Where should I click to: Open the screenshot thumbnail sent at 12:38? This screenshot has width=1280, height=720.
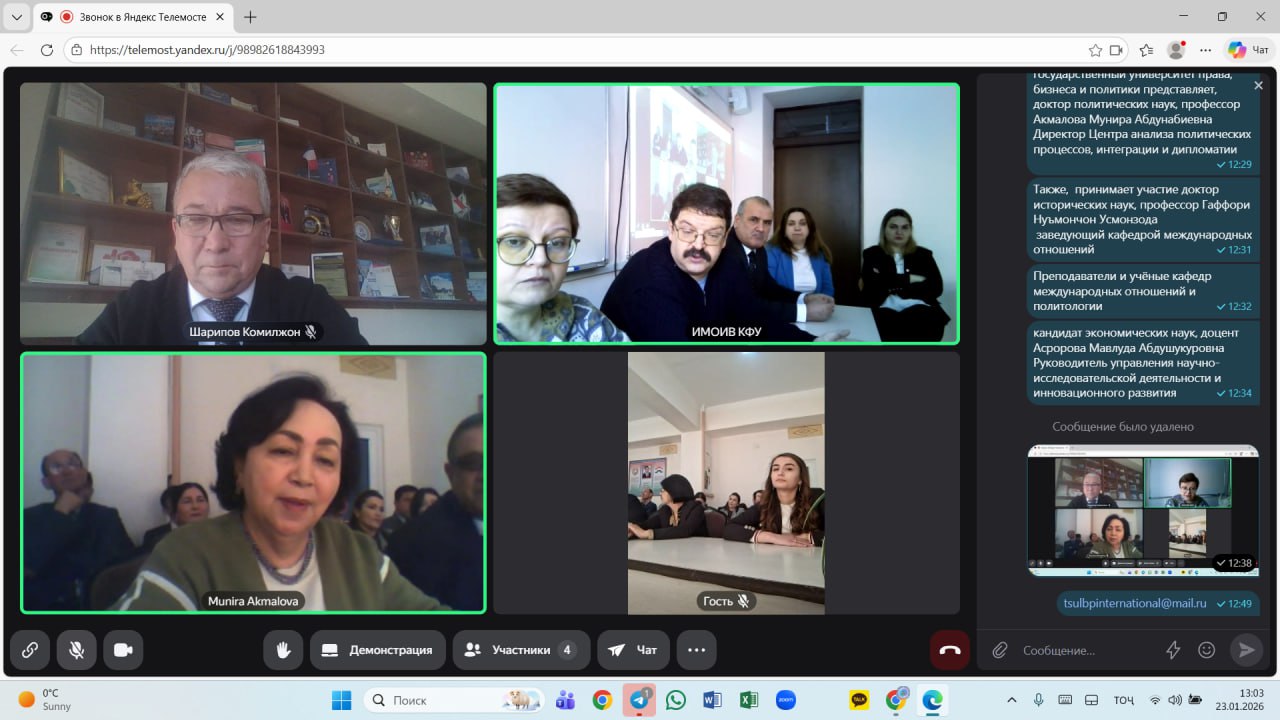click(1142, 510)
